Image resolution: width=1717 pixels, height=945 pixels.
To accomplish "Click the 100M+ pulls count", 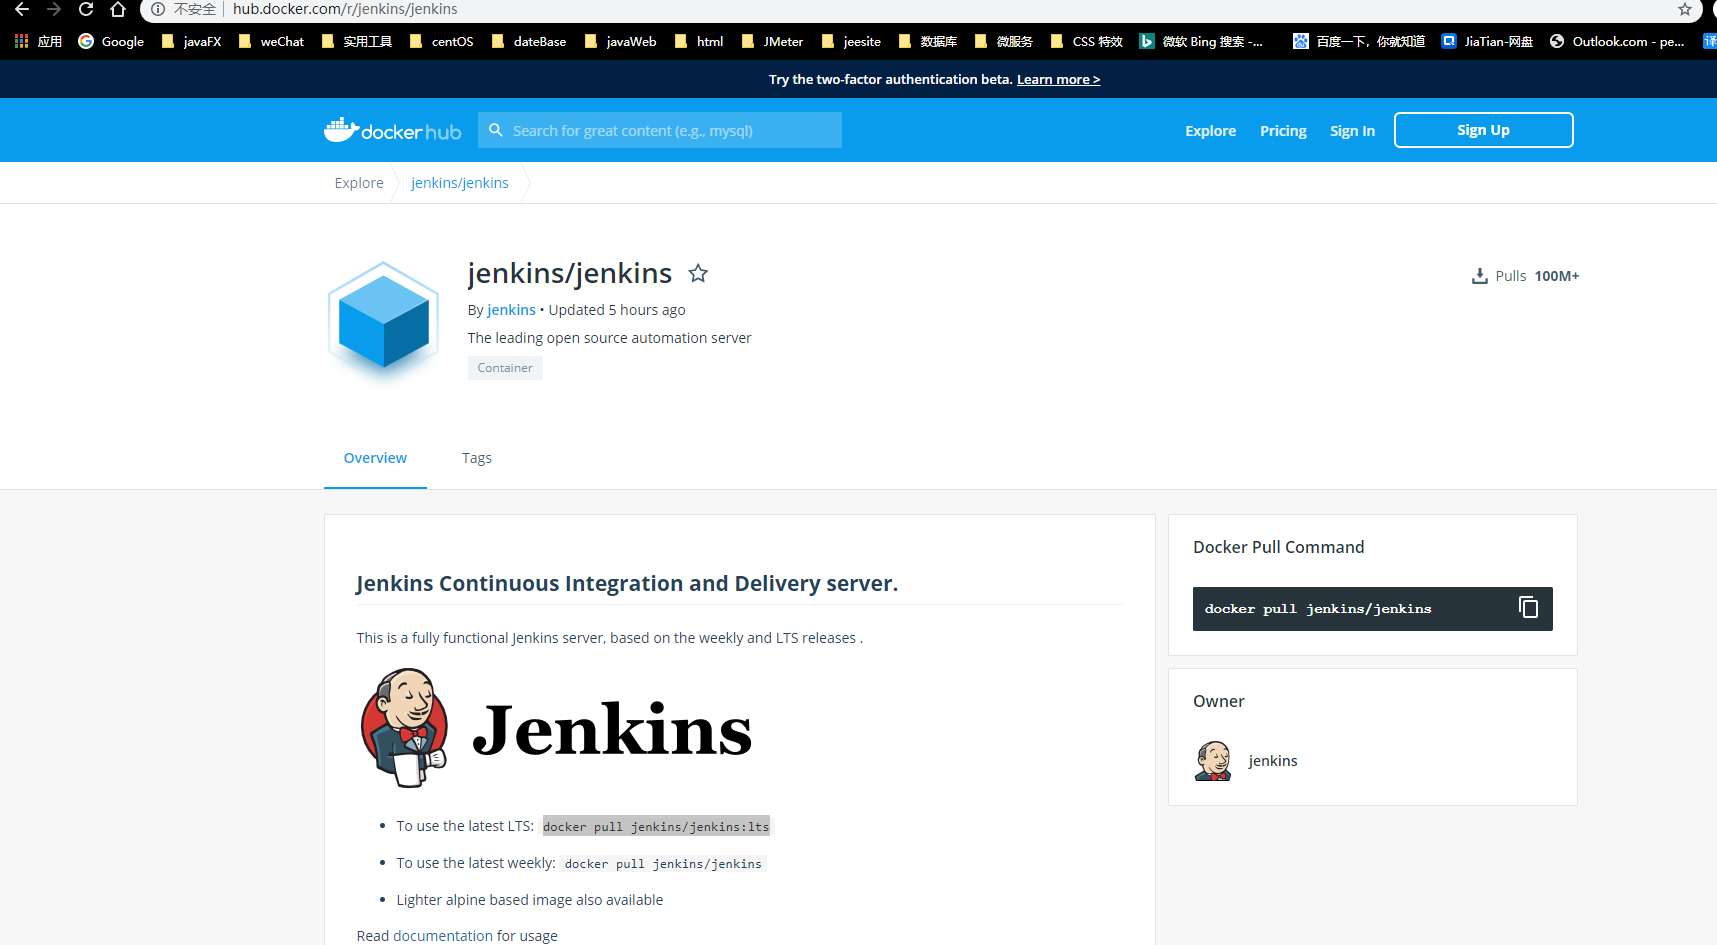I will [1557, 276].
